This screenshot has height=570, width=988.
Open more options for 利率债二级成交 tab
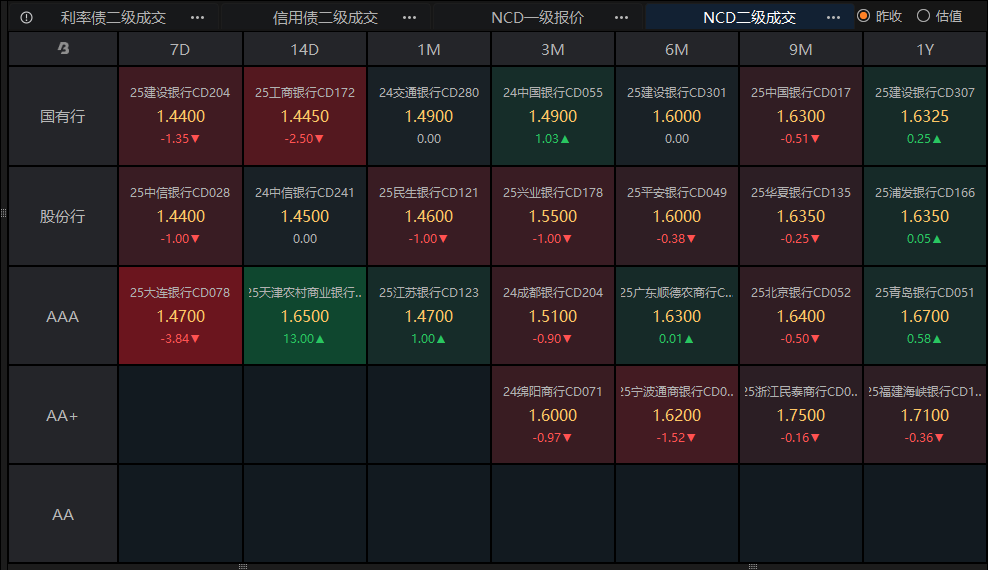(197, 17)
